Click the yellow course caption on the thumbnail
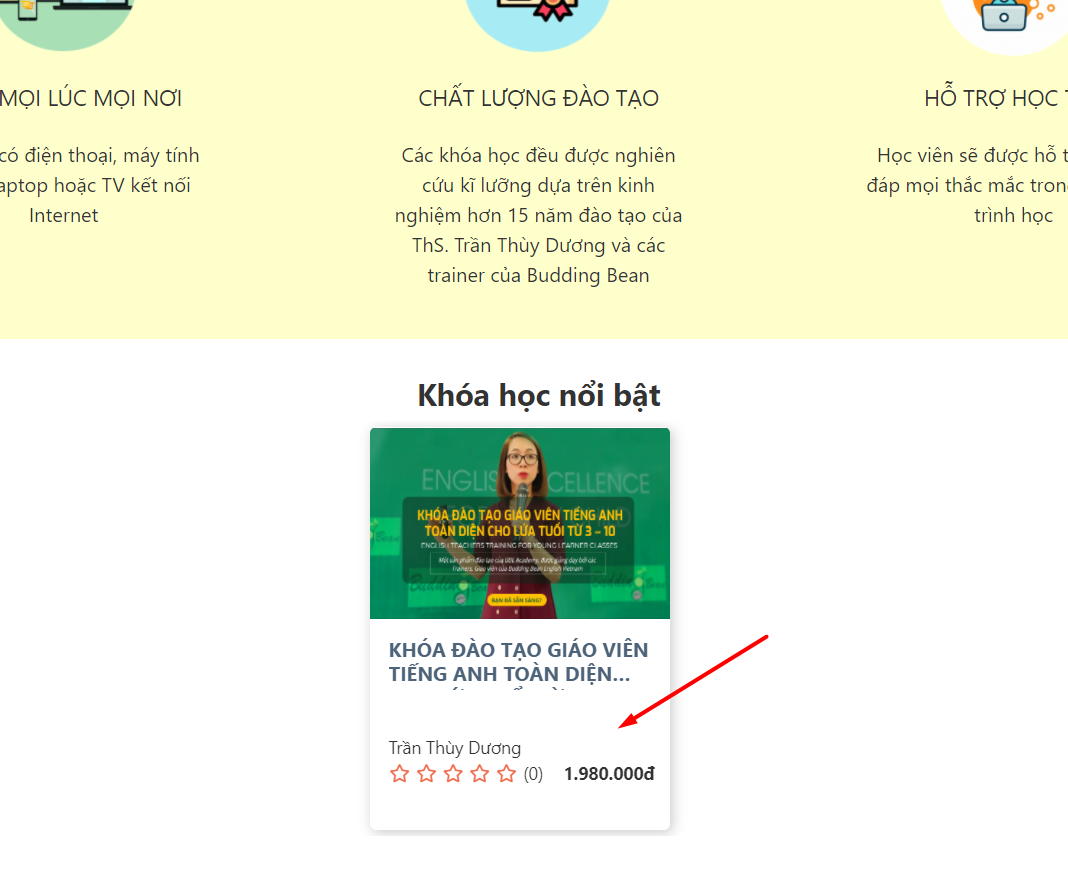The width and height of the screenshot is (1068, 871). click(520, 522)
